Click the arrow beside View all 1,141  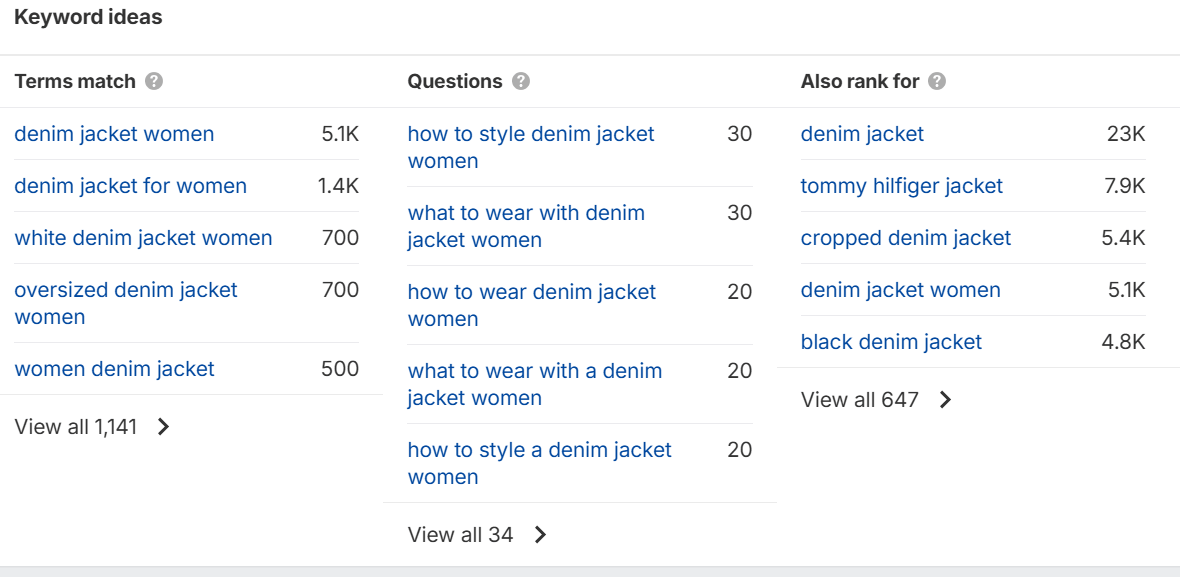click(x=163, y=426)
